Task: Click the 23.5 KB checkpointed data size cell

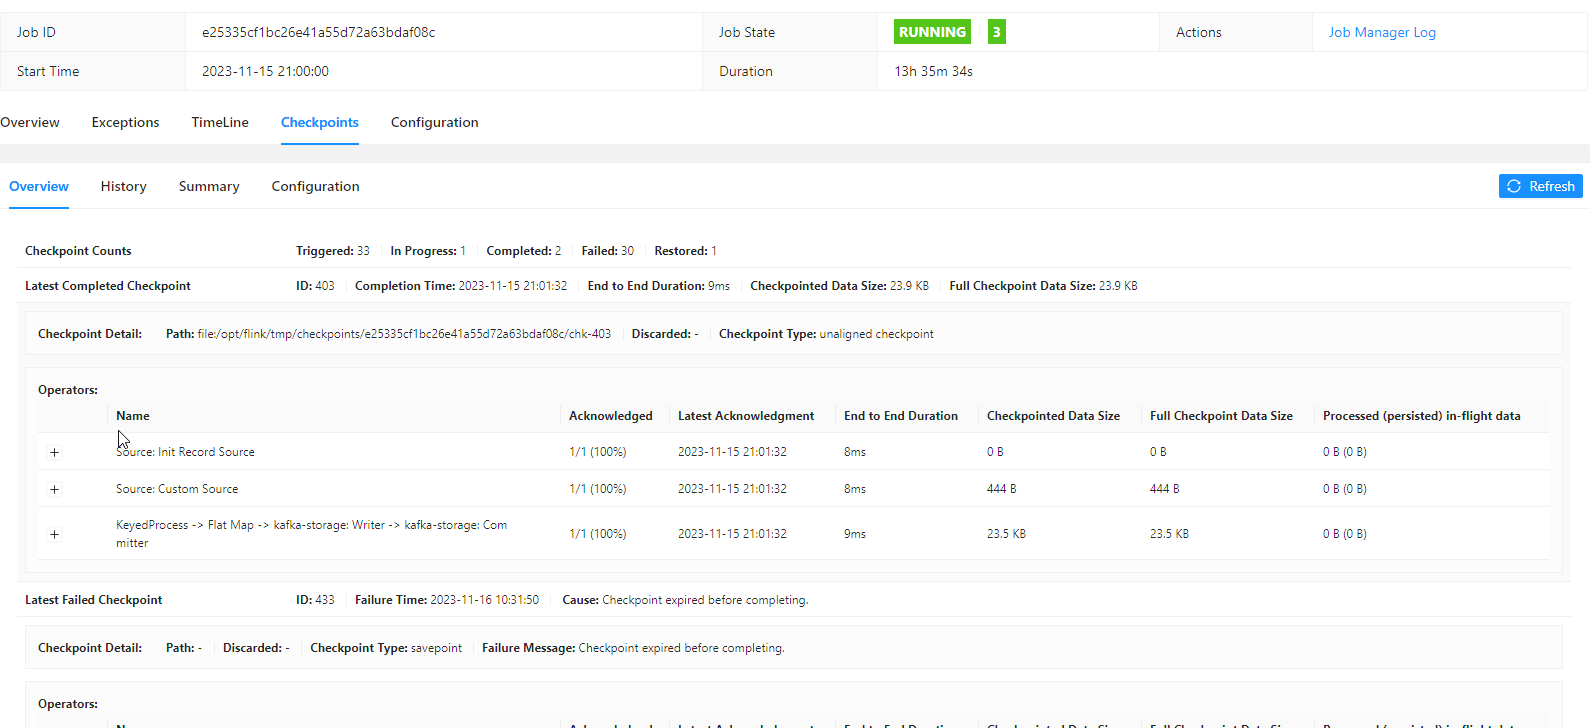Action: coord(1006,534)
